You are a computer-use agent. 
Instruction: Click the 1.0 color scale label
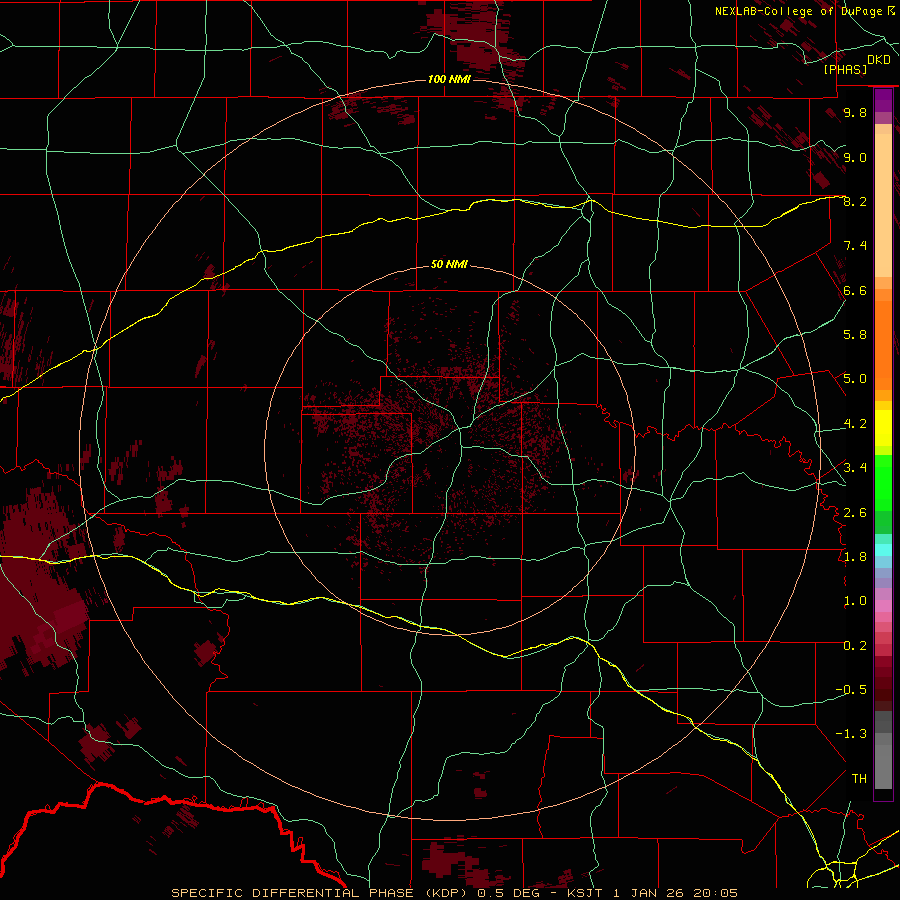click(855, 601)
